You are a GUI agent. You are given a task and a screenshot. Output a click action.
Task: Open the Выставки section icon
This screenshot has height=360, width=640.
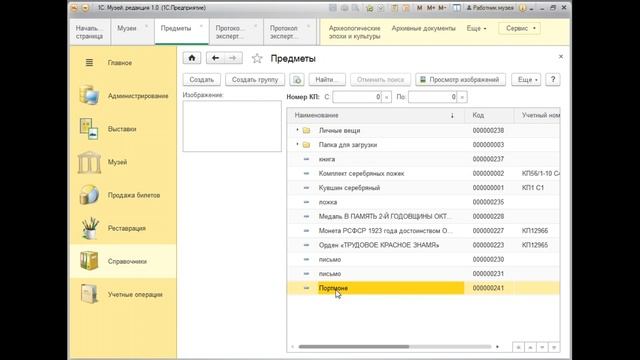(89, 129)
